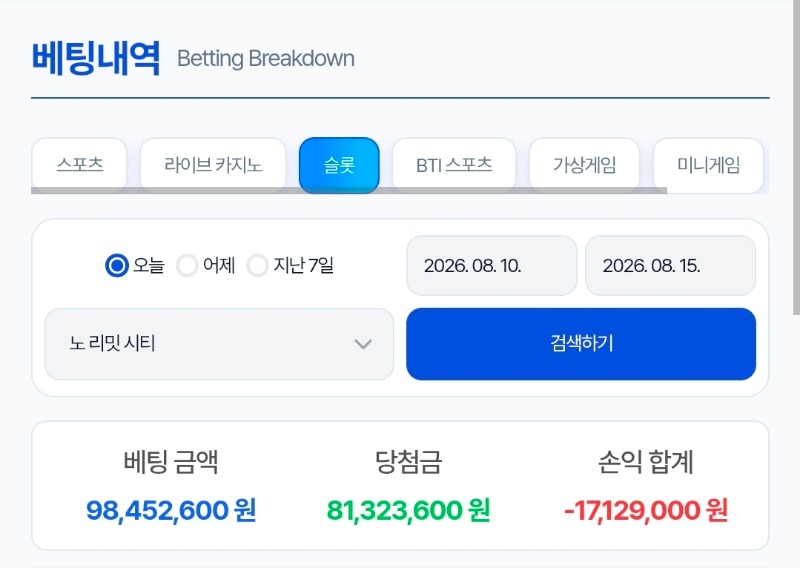Click the dropdown chevron arrow icon

363,344
